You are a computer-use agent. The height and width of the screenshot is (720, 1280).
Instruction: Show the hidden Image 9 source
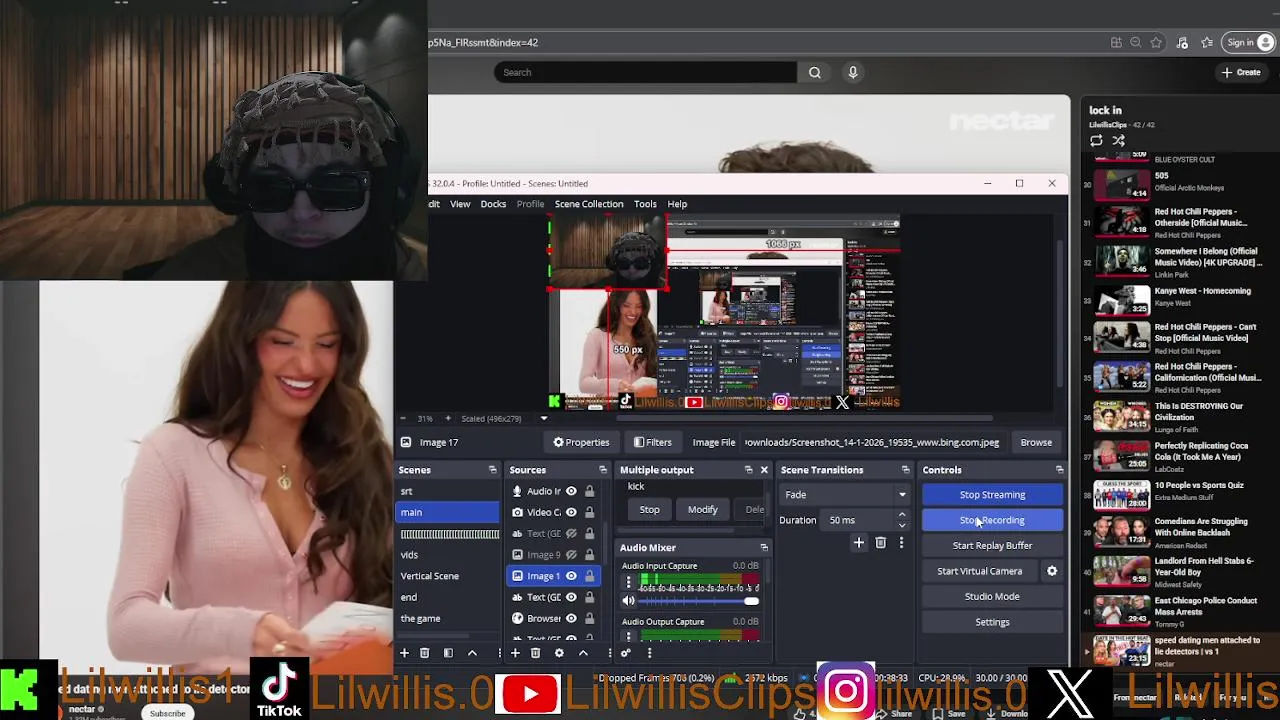point(571,554)
